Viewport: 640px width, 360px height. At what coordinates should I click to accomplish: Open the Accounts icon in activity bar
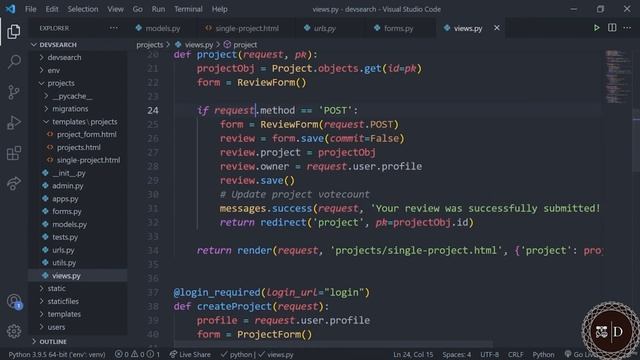13,302
